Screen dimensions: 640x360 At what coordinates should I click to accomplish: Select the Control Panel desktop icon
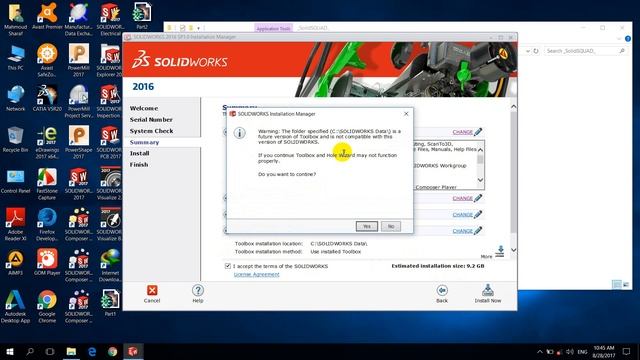click(x=15, y=180)
